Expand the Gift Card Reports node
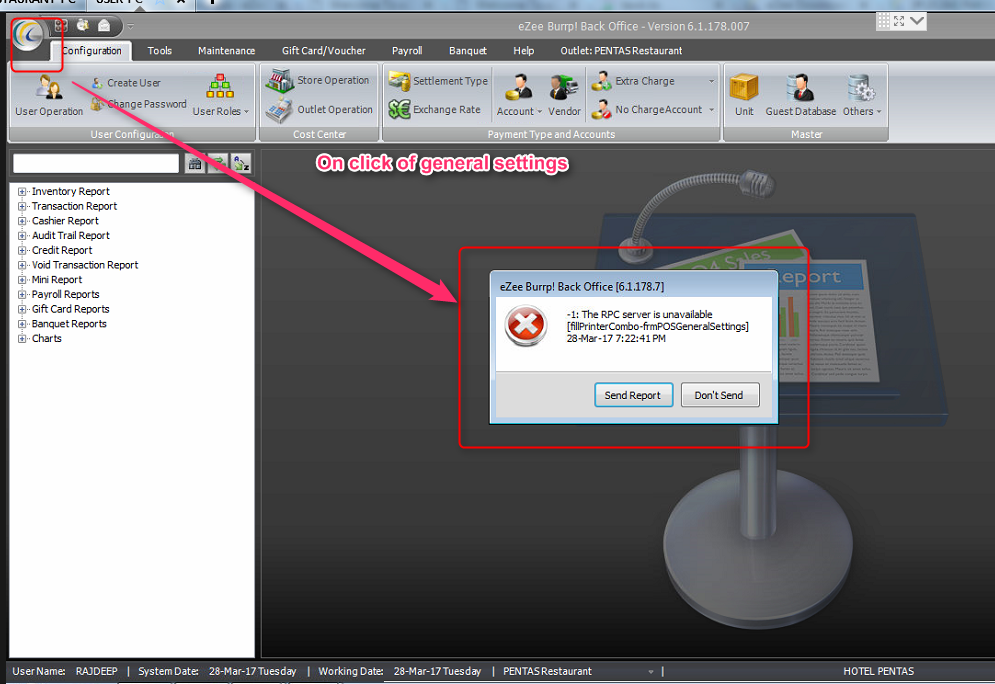This screenshot has width=995, height=684. click(22, 309)
